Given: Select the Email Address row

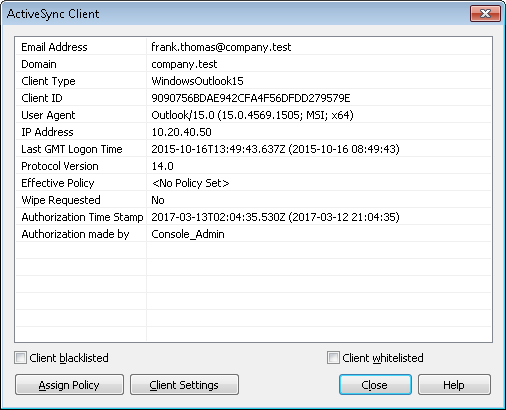Looking at the screenshot, I should [x=253, y=47].
